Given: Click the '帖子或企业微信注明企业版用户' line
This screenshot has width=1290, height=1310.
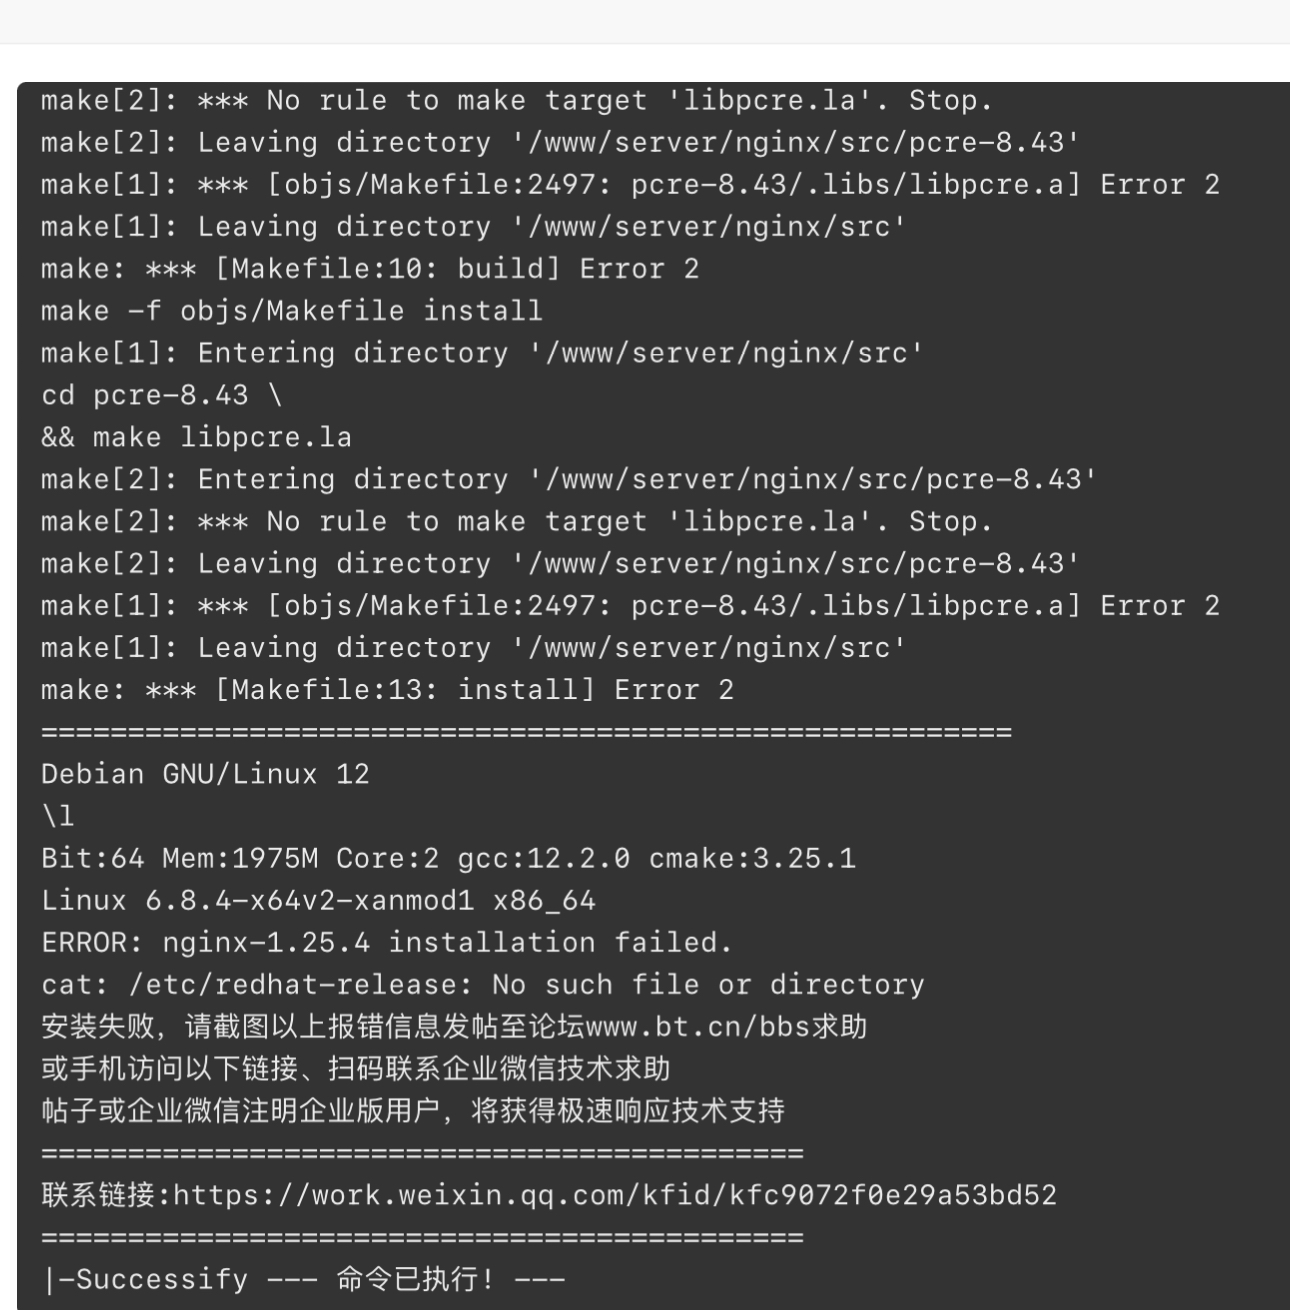Looking at the screenshot, I should (413, 1111).
